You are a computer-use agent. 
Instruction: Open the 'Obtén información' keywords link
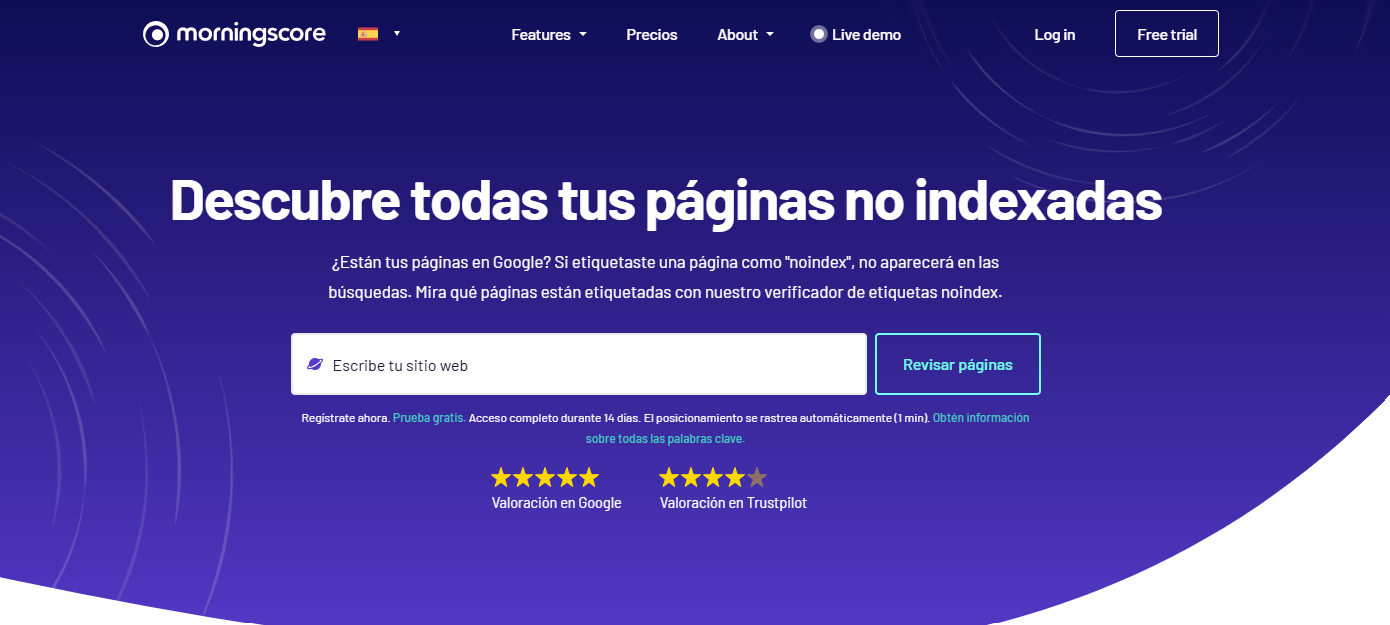pyautogui.click(x=980, y=418)
